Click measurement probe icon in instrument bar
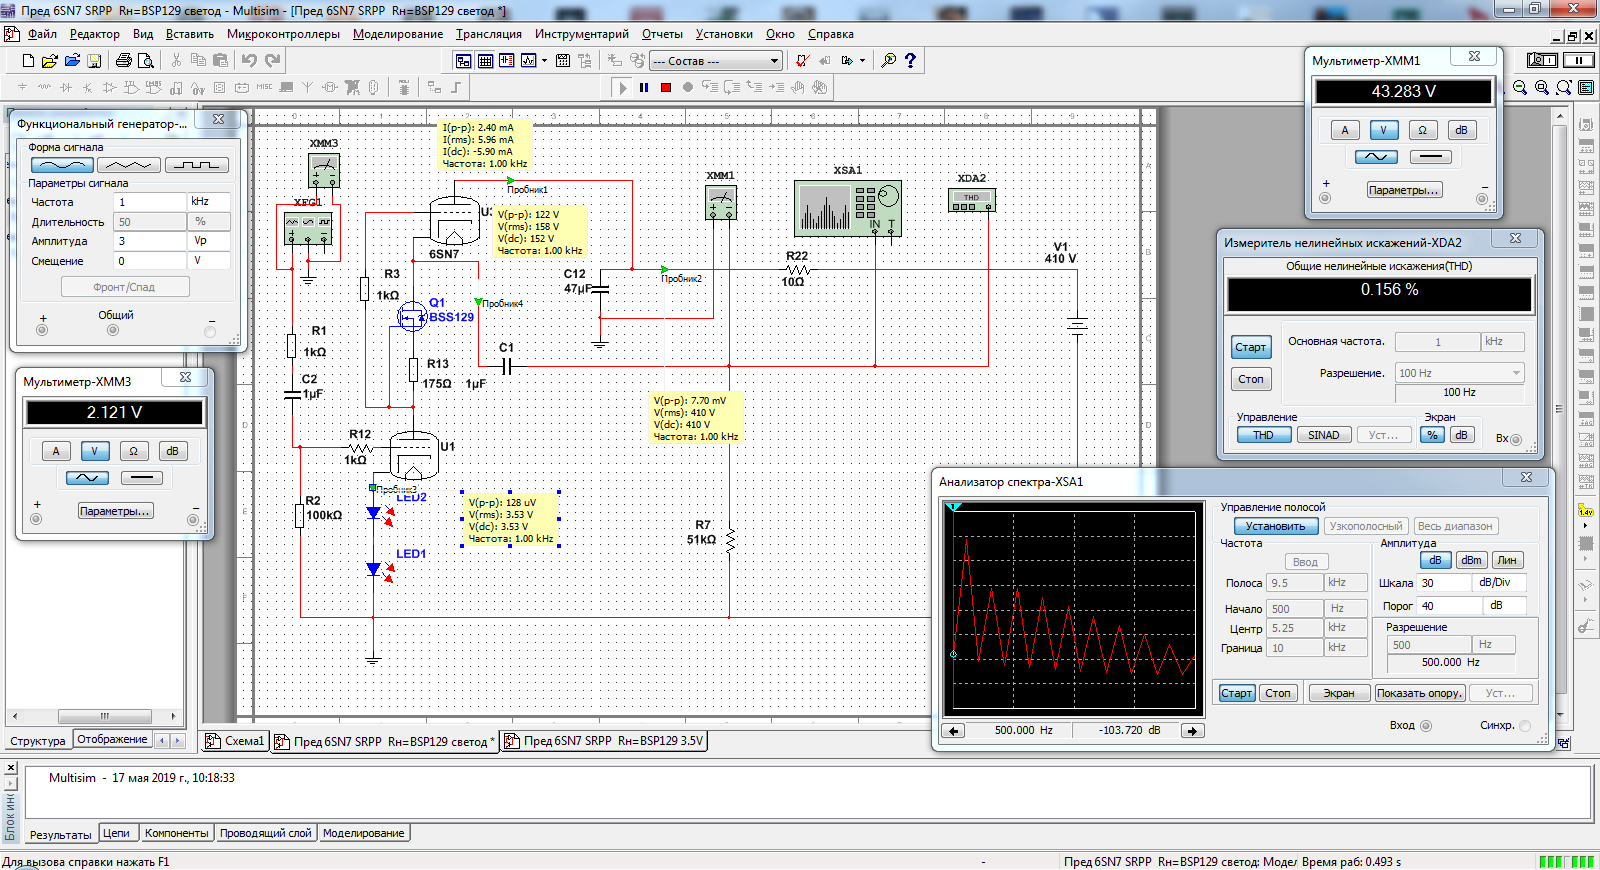Image resolution: width=1600 pixels, height=870 pixels. [x=1586, y=511]
